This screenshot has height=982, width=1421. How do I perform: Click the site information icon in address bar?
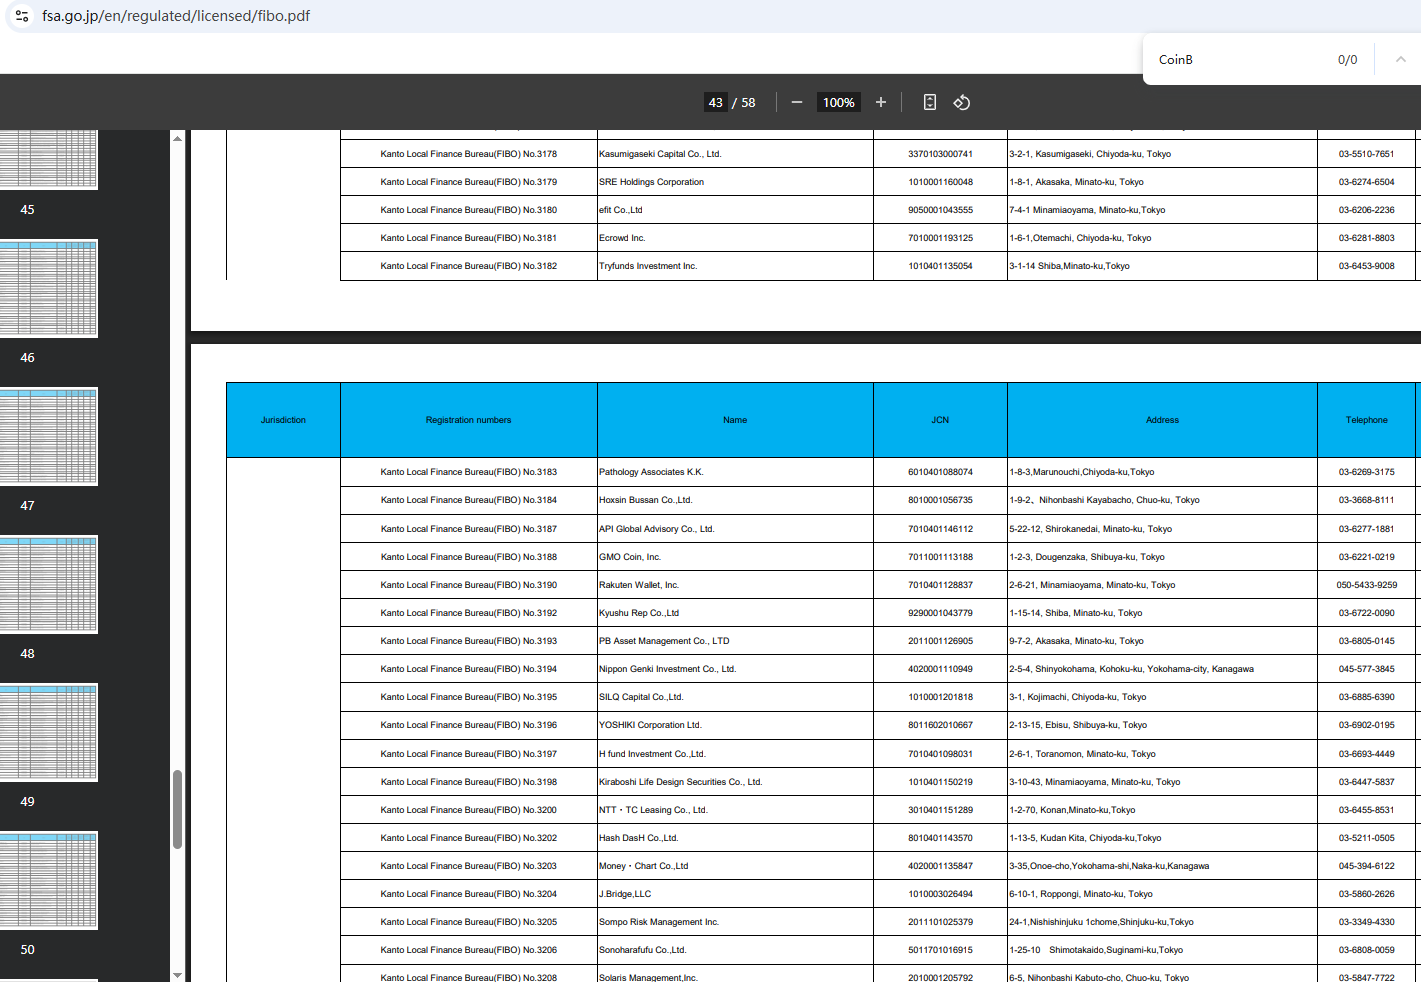[x=22, y=16]
